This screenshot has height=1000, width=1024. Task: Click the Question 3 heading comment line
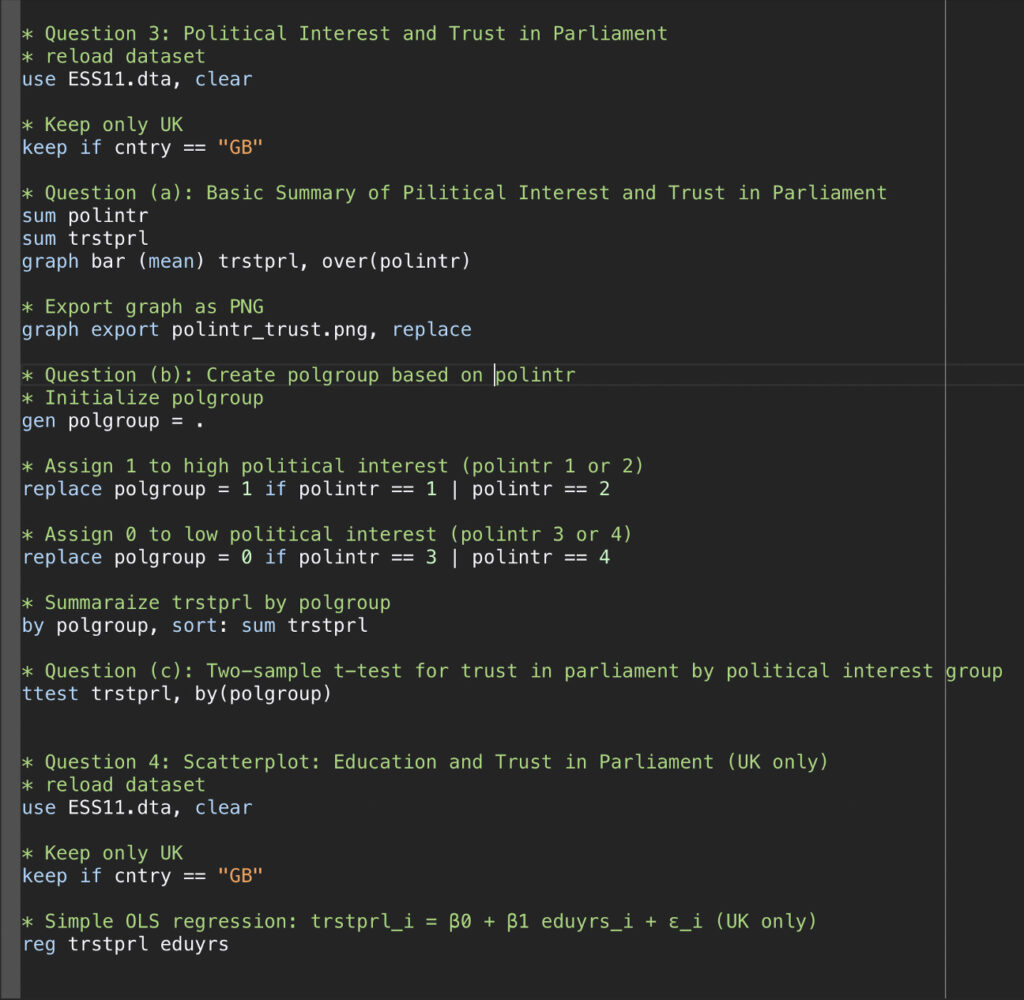[x=344, y=33]
